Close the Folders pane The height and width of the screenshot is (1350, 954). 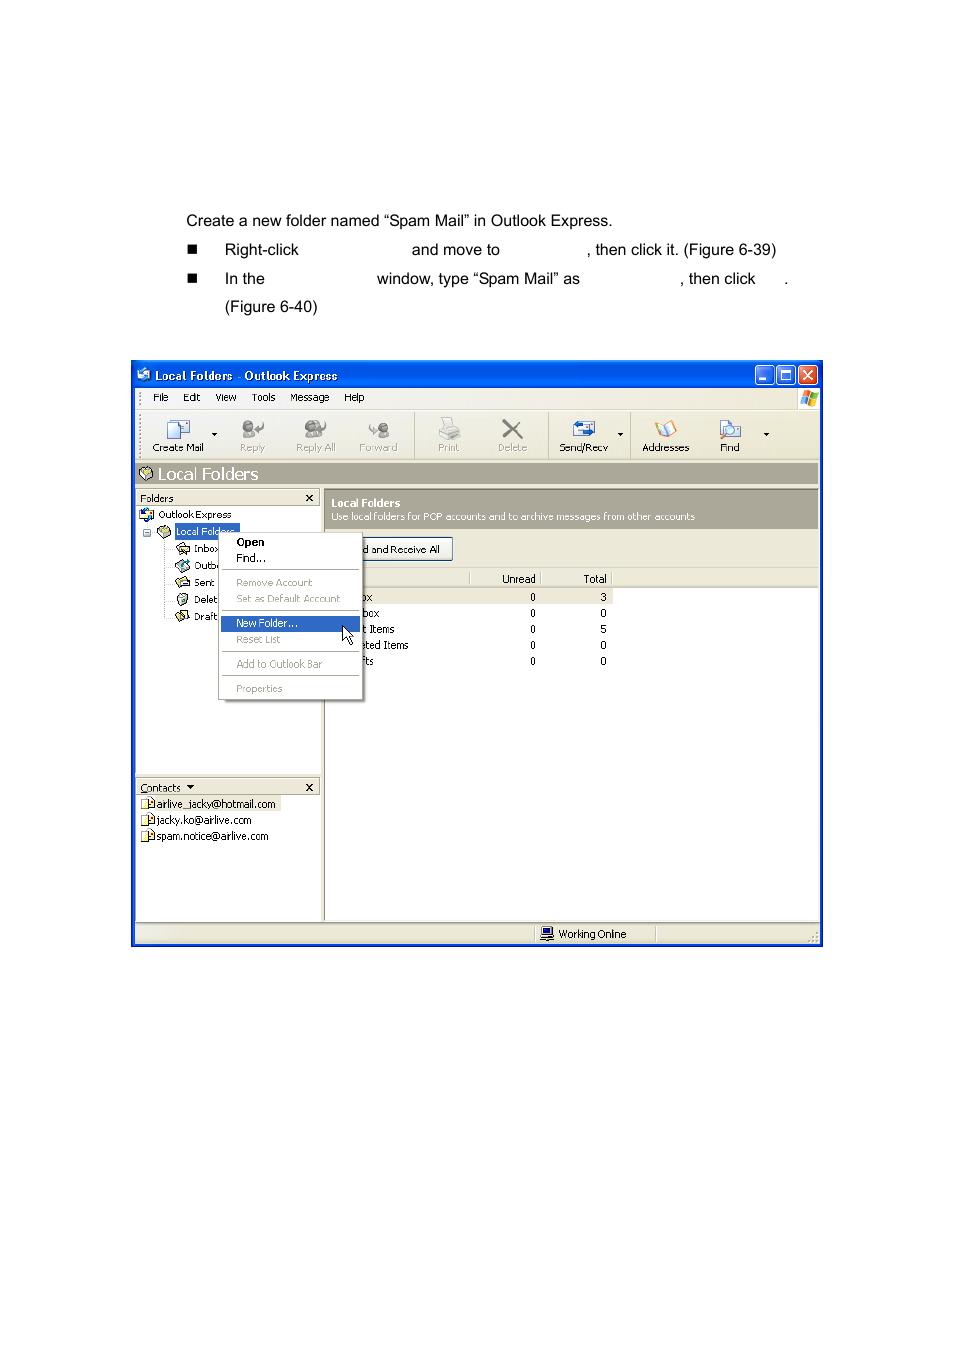pyautogui.click(x=309, y=498)
